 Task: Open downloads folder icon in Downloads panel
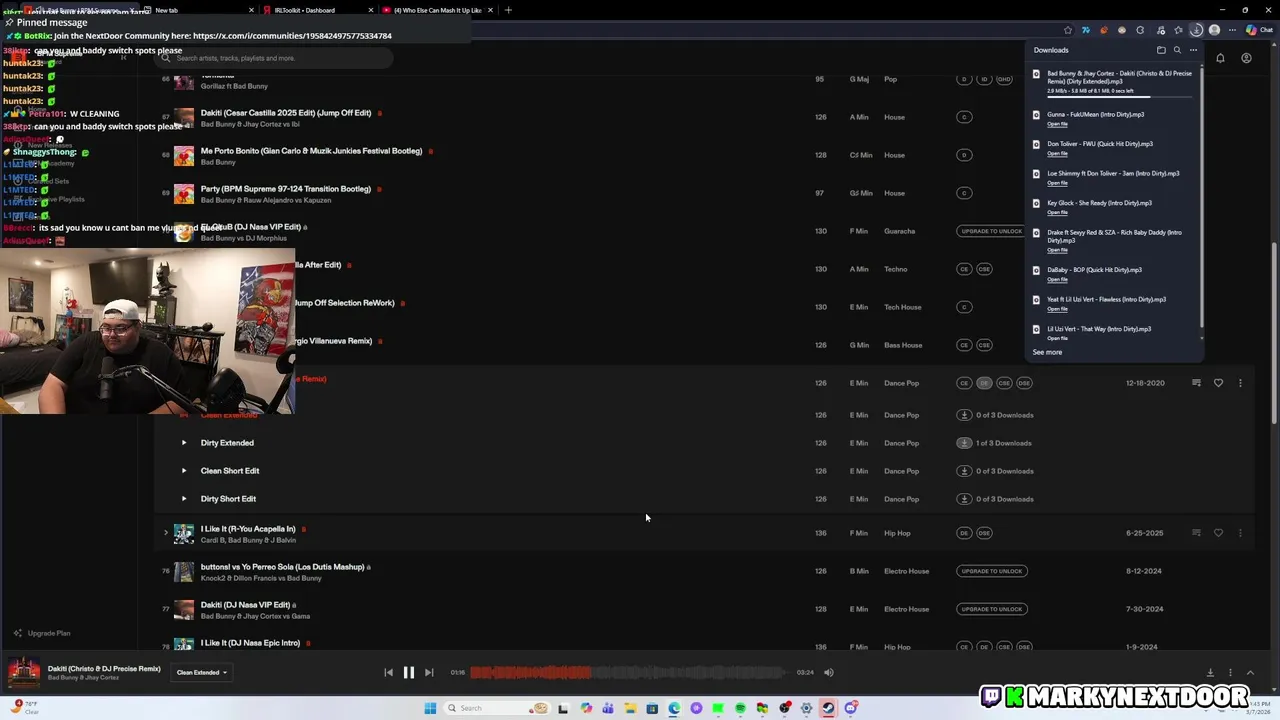pos(1161,50)
